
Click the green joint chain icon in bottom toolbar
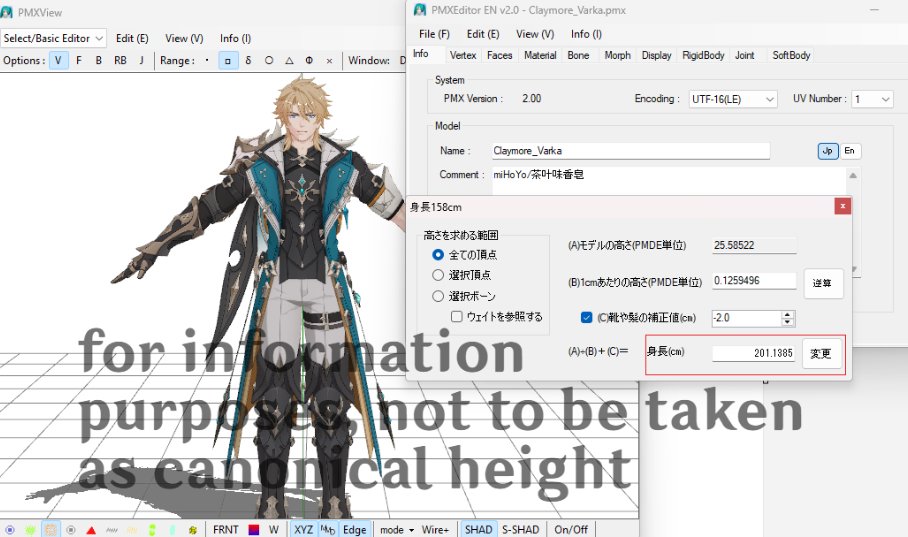(152, 529)
